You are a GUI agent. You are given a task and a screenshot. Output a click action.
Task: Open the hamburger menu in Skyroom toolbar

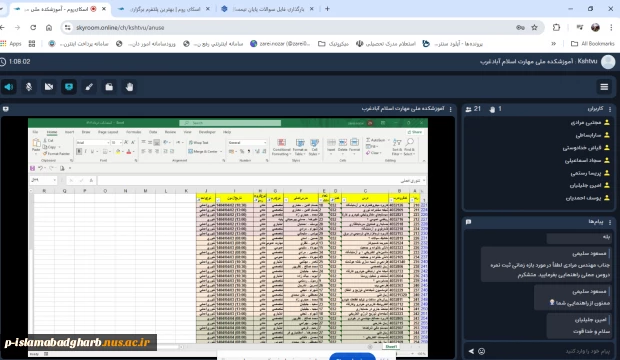tap(604, 87)
